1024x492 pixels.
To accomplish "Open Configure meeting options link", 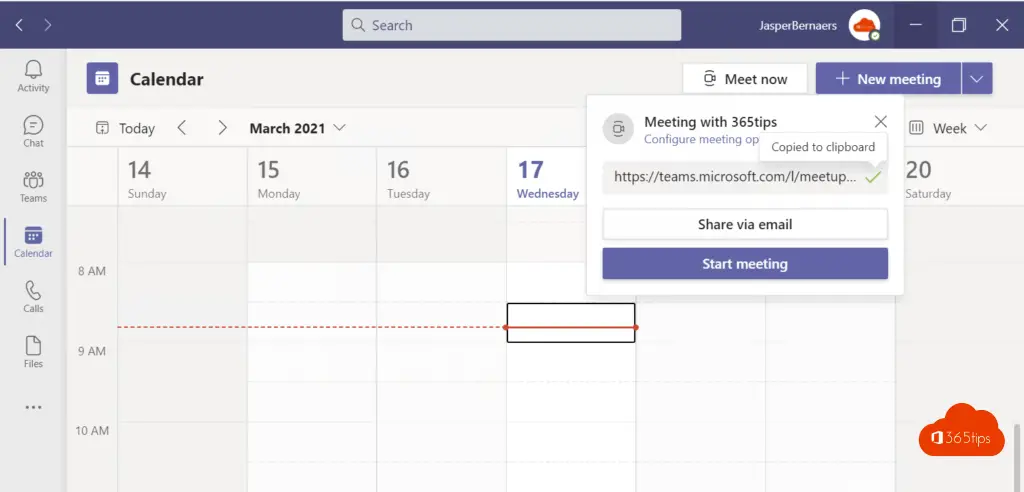I will [700, 140].
